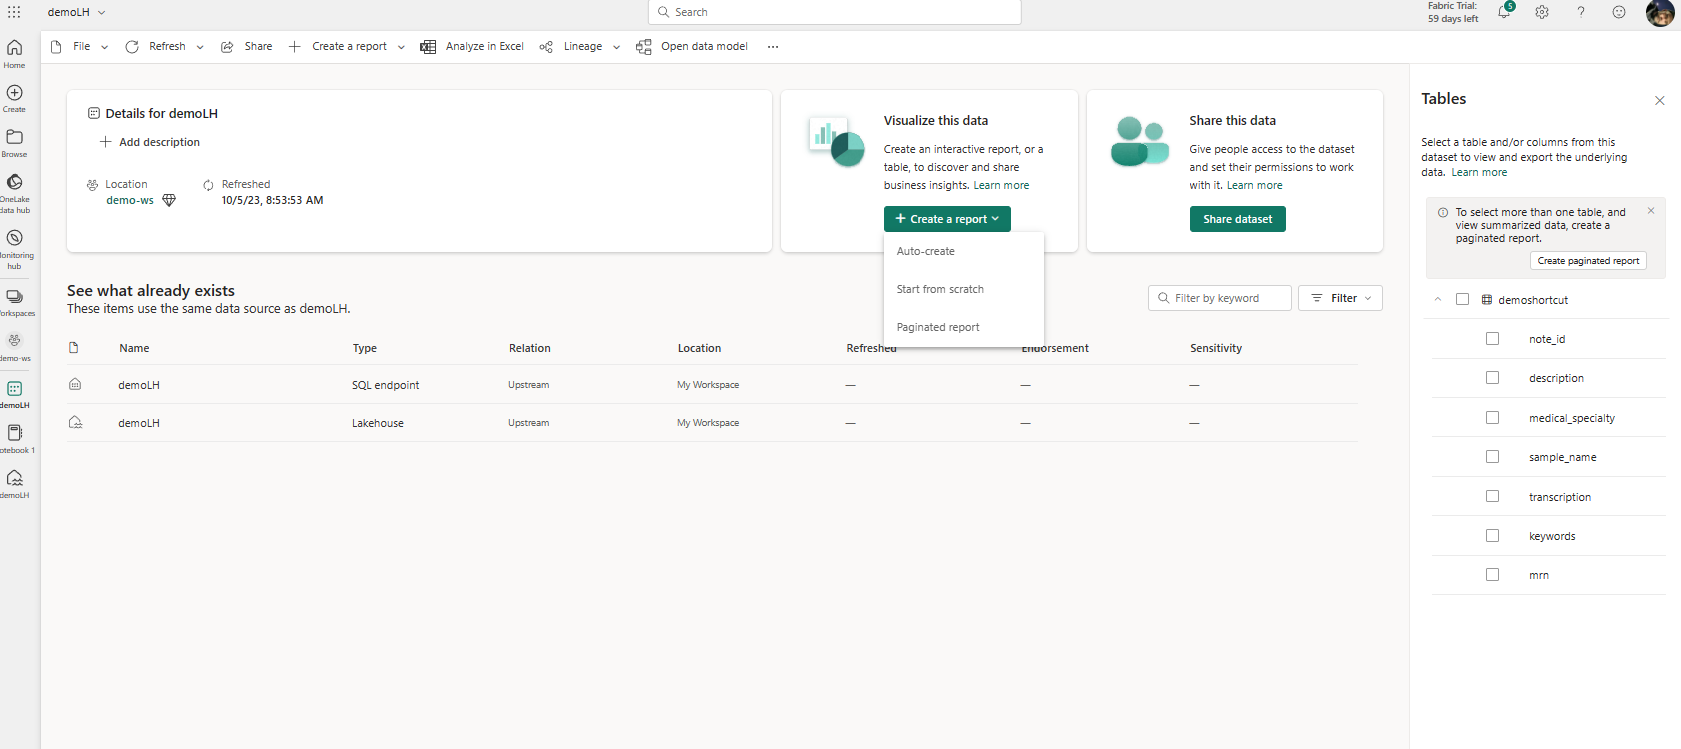Click Learn more under Share this data

point(1254,185)
